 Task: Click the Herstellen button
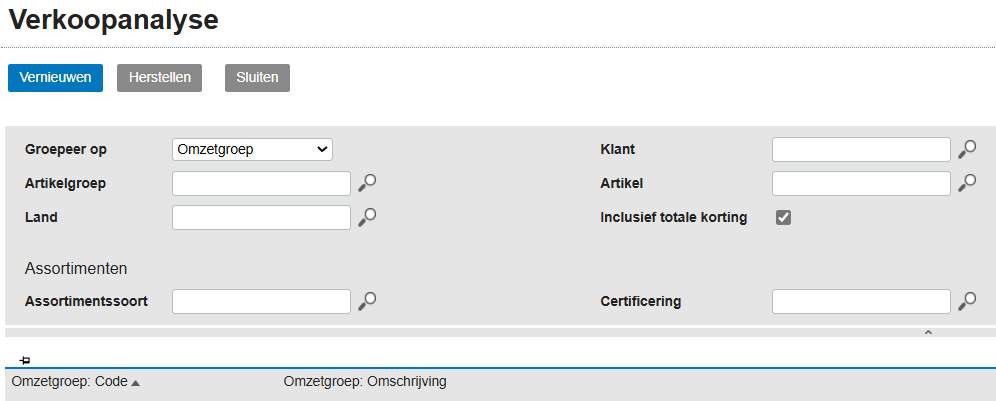pyautogui.click(x=159, y=77)
